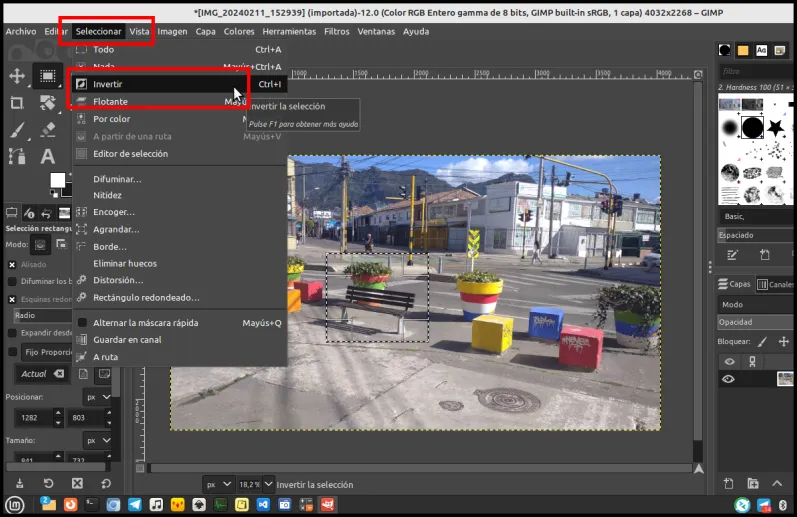Toggle Alisado checkbox

point(12,264)
